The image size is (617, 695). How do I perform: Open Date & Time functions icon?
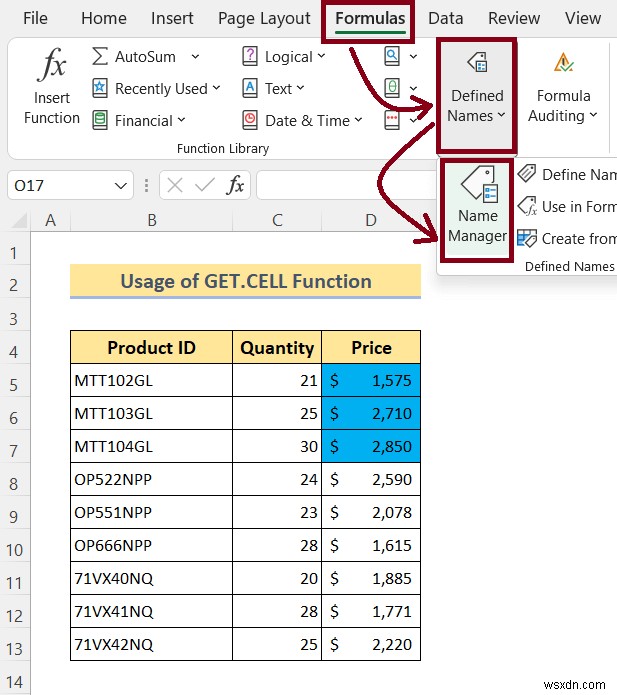[x=250, y=120]
